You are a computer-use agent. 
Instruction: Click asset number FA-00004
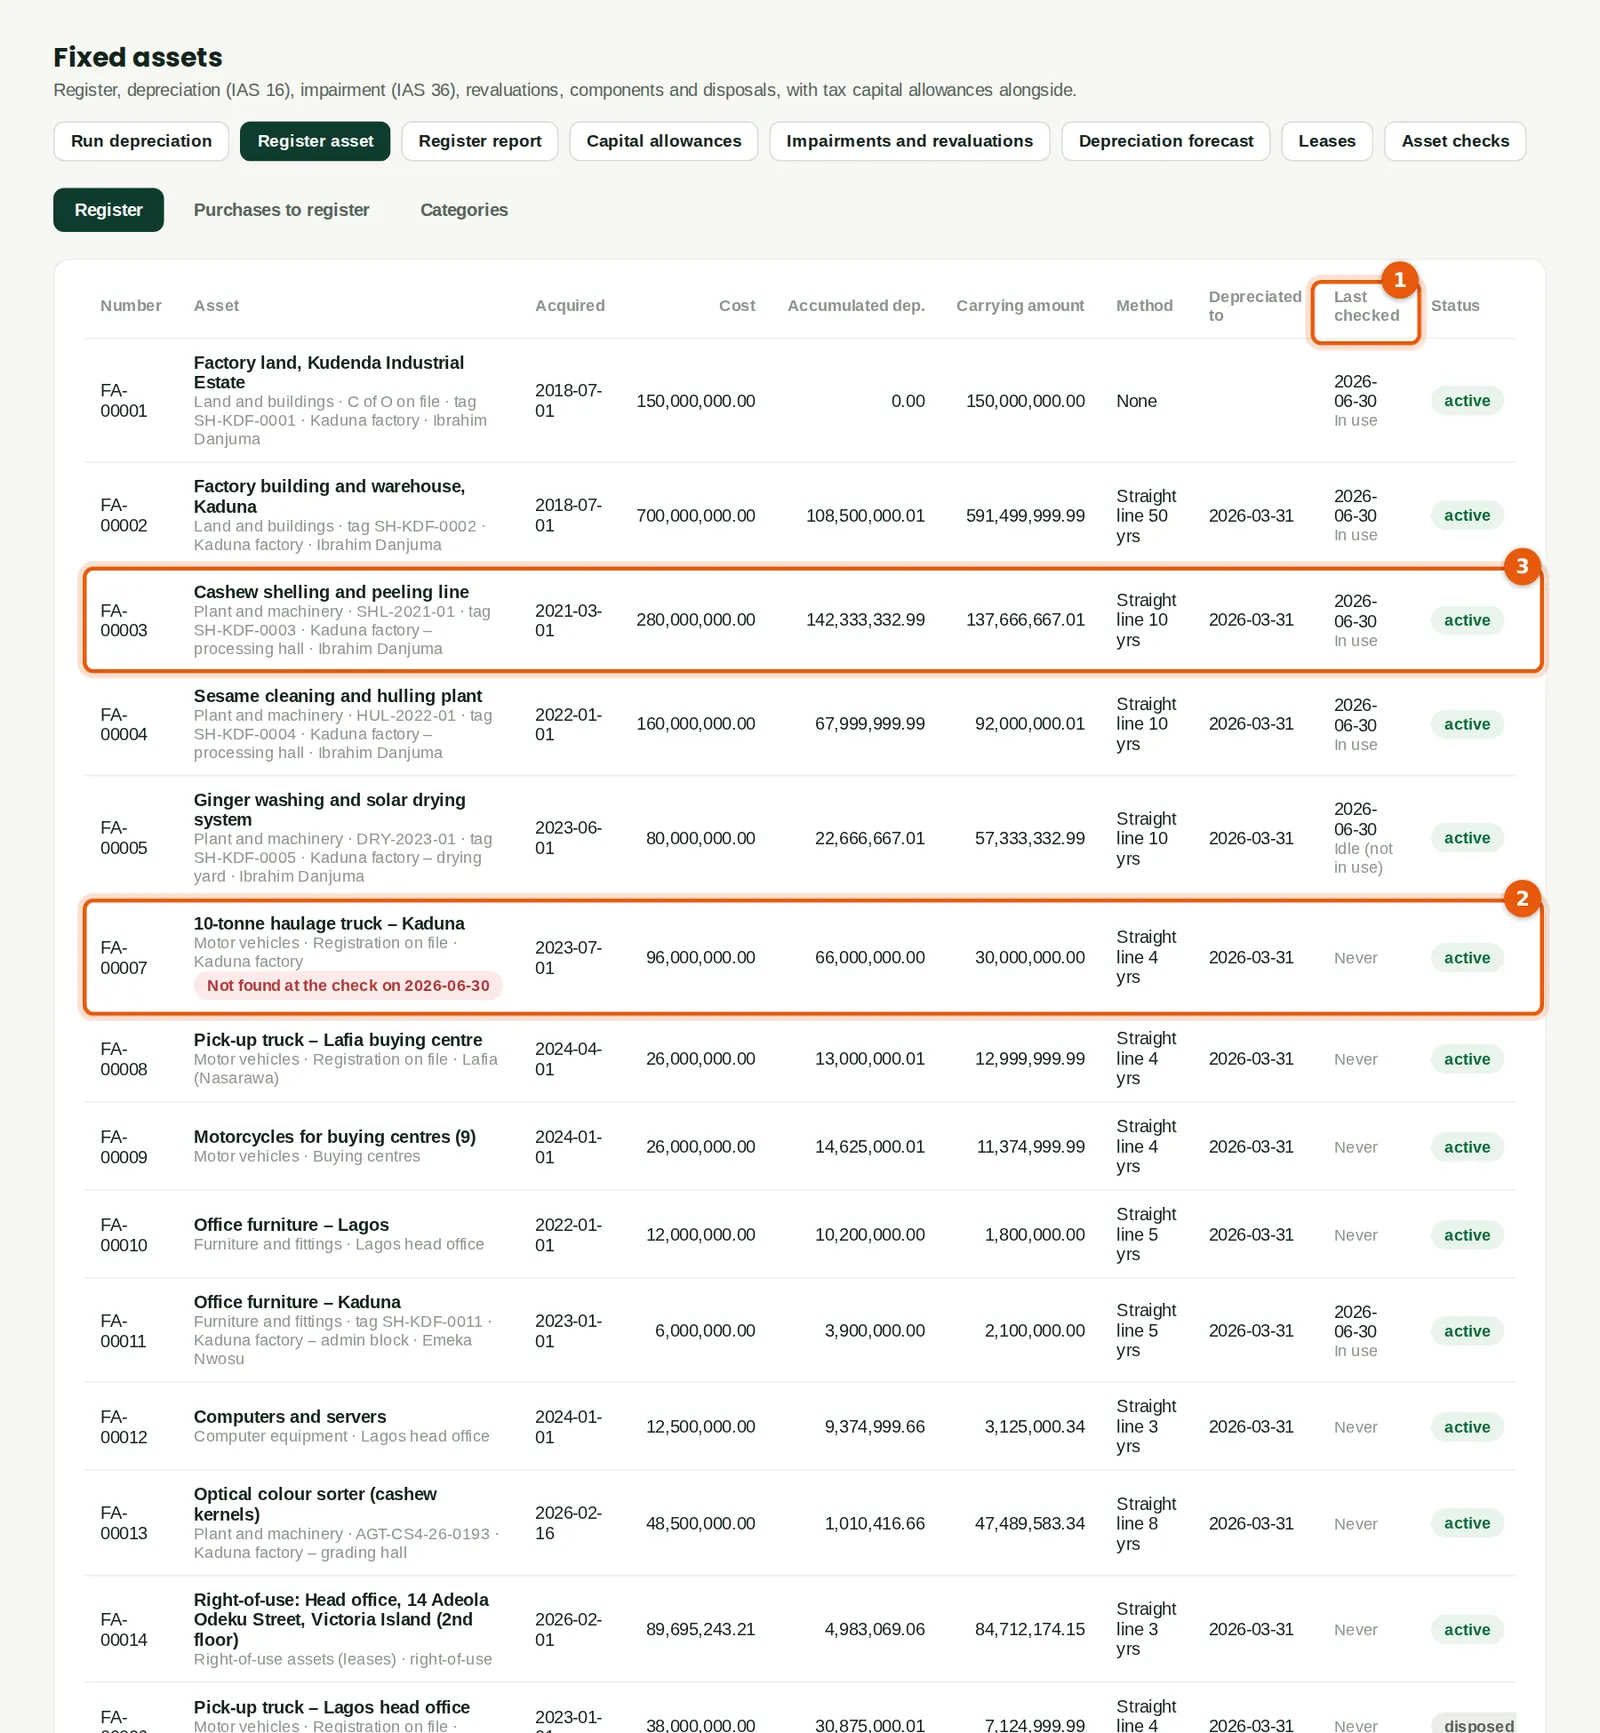pyautogui.click(x=124, y=725)
